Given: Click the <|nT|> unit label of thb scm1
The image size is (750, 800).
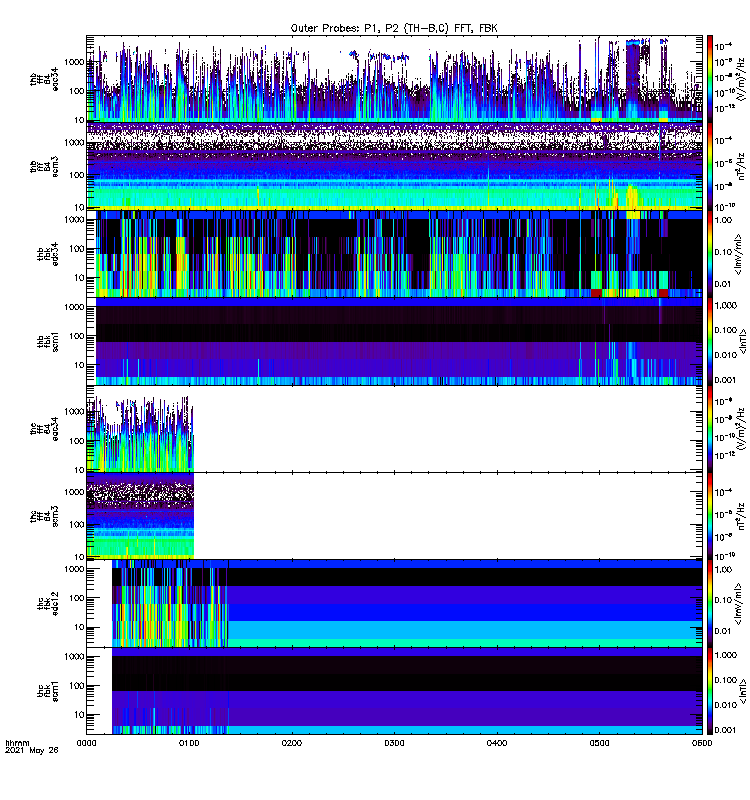Looking at the screenshot, I should tap(743, 341).
